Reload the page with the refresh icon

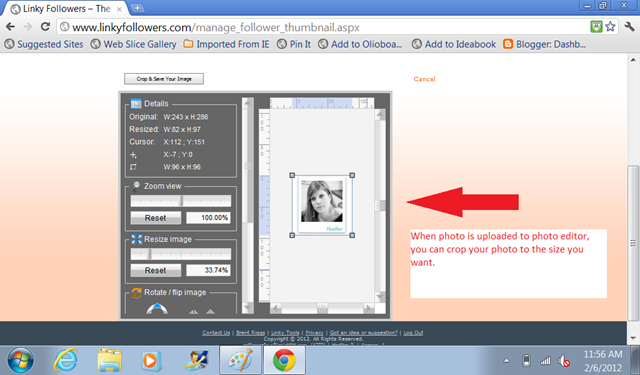[x=45, y=27]
